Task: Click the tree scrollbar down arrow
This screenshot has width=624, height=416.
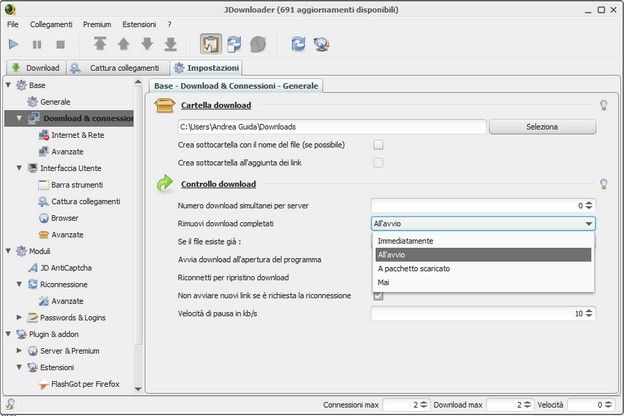Action: [138, 389]
